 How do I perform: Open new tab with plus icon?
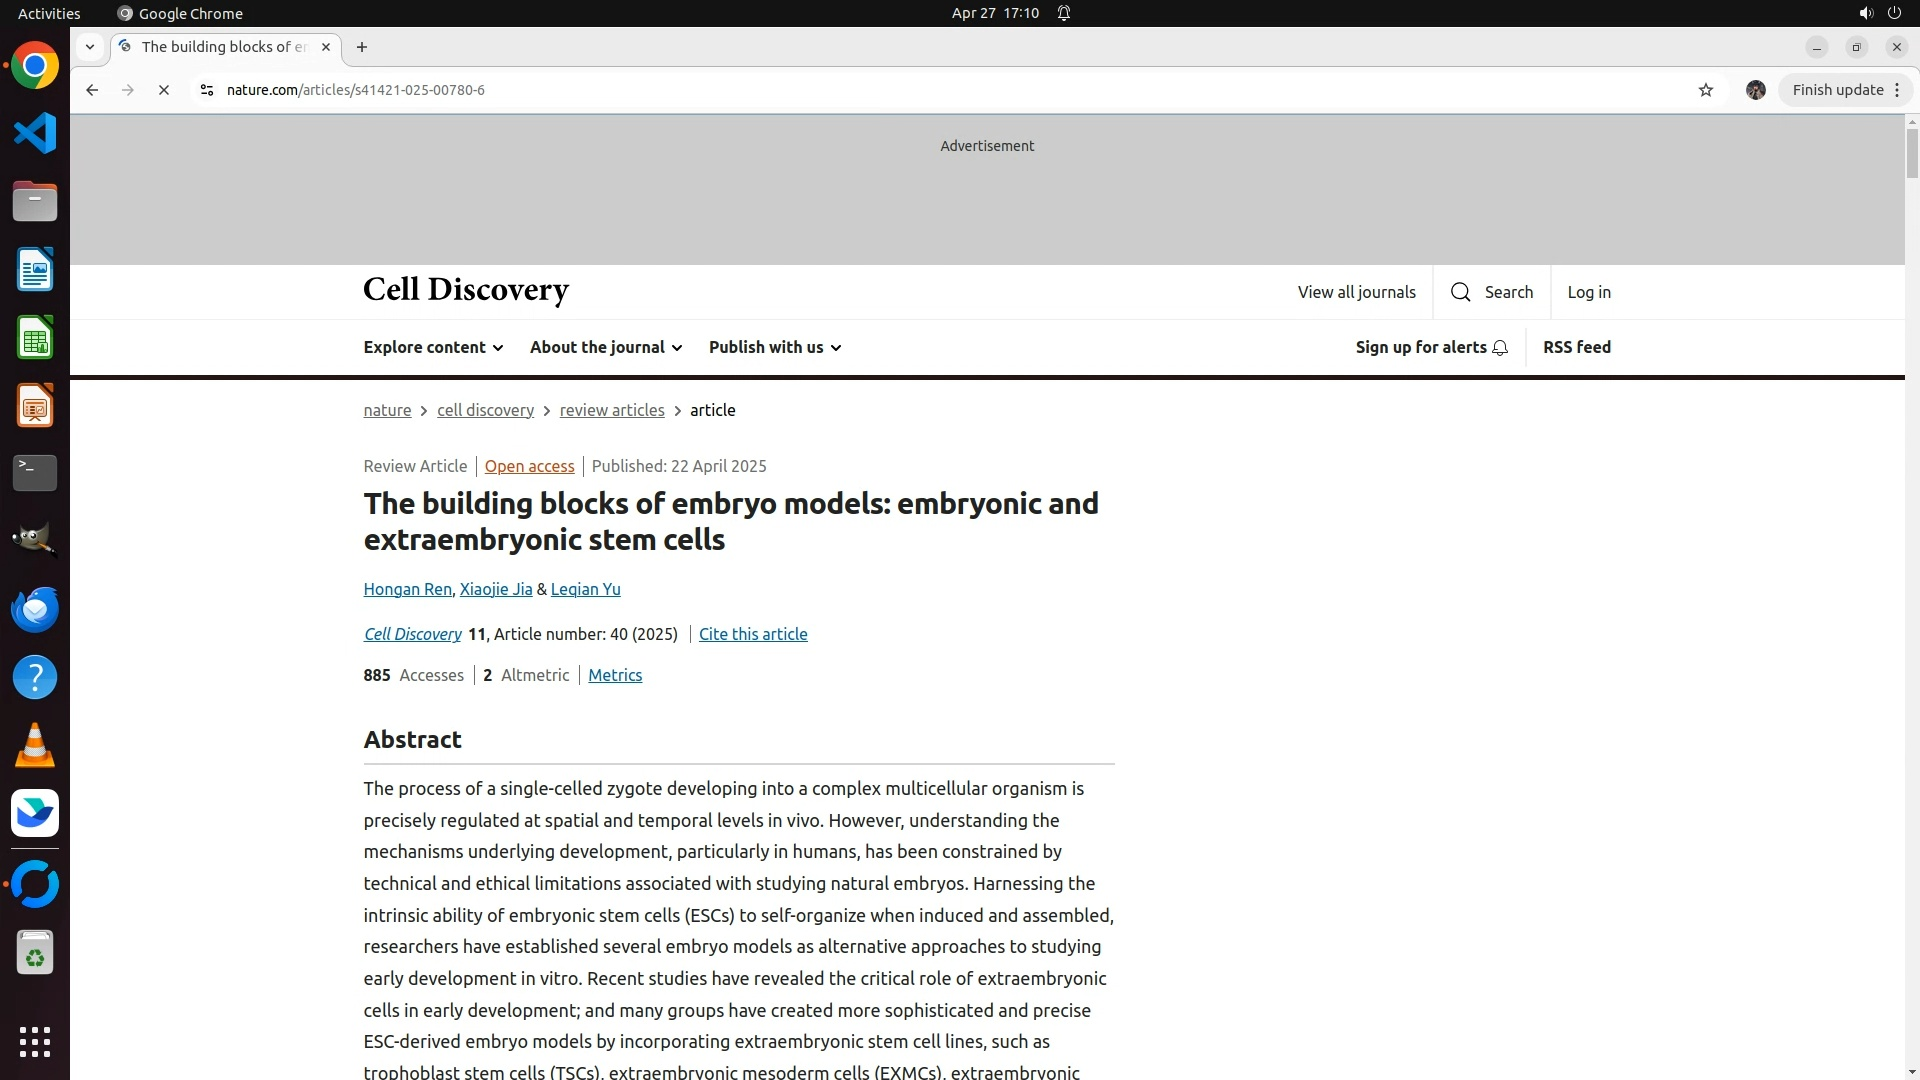pos(362,47)
